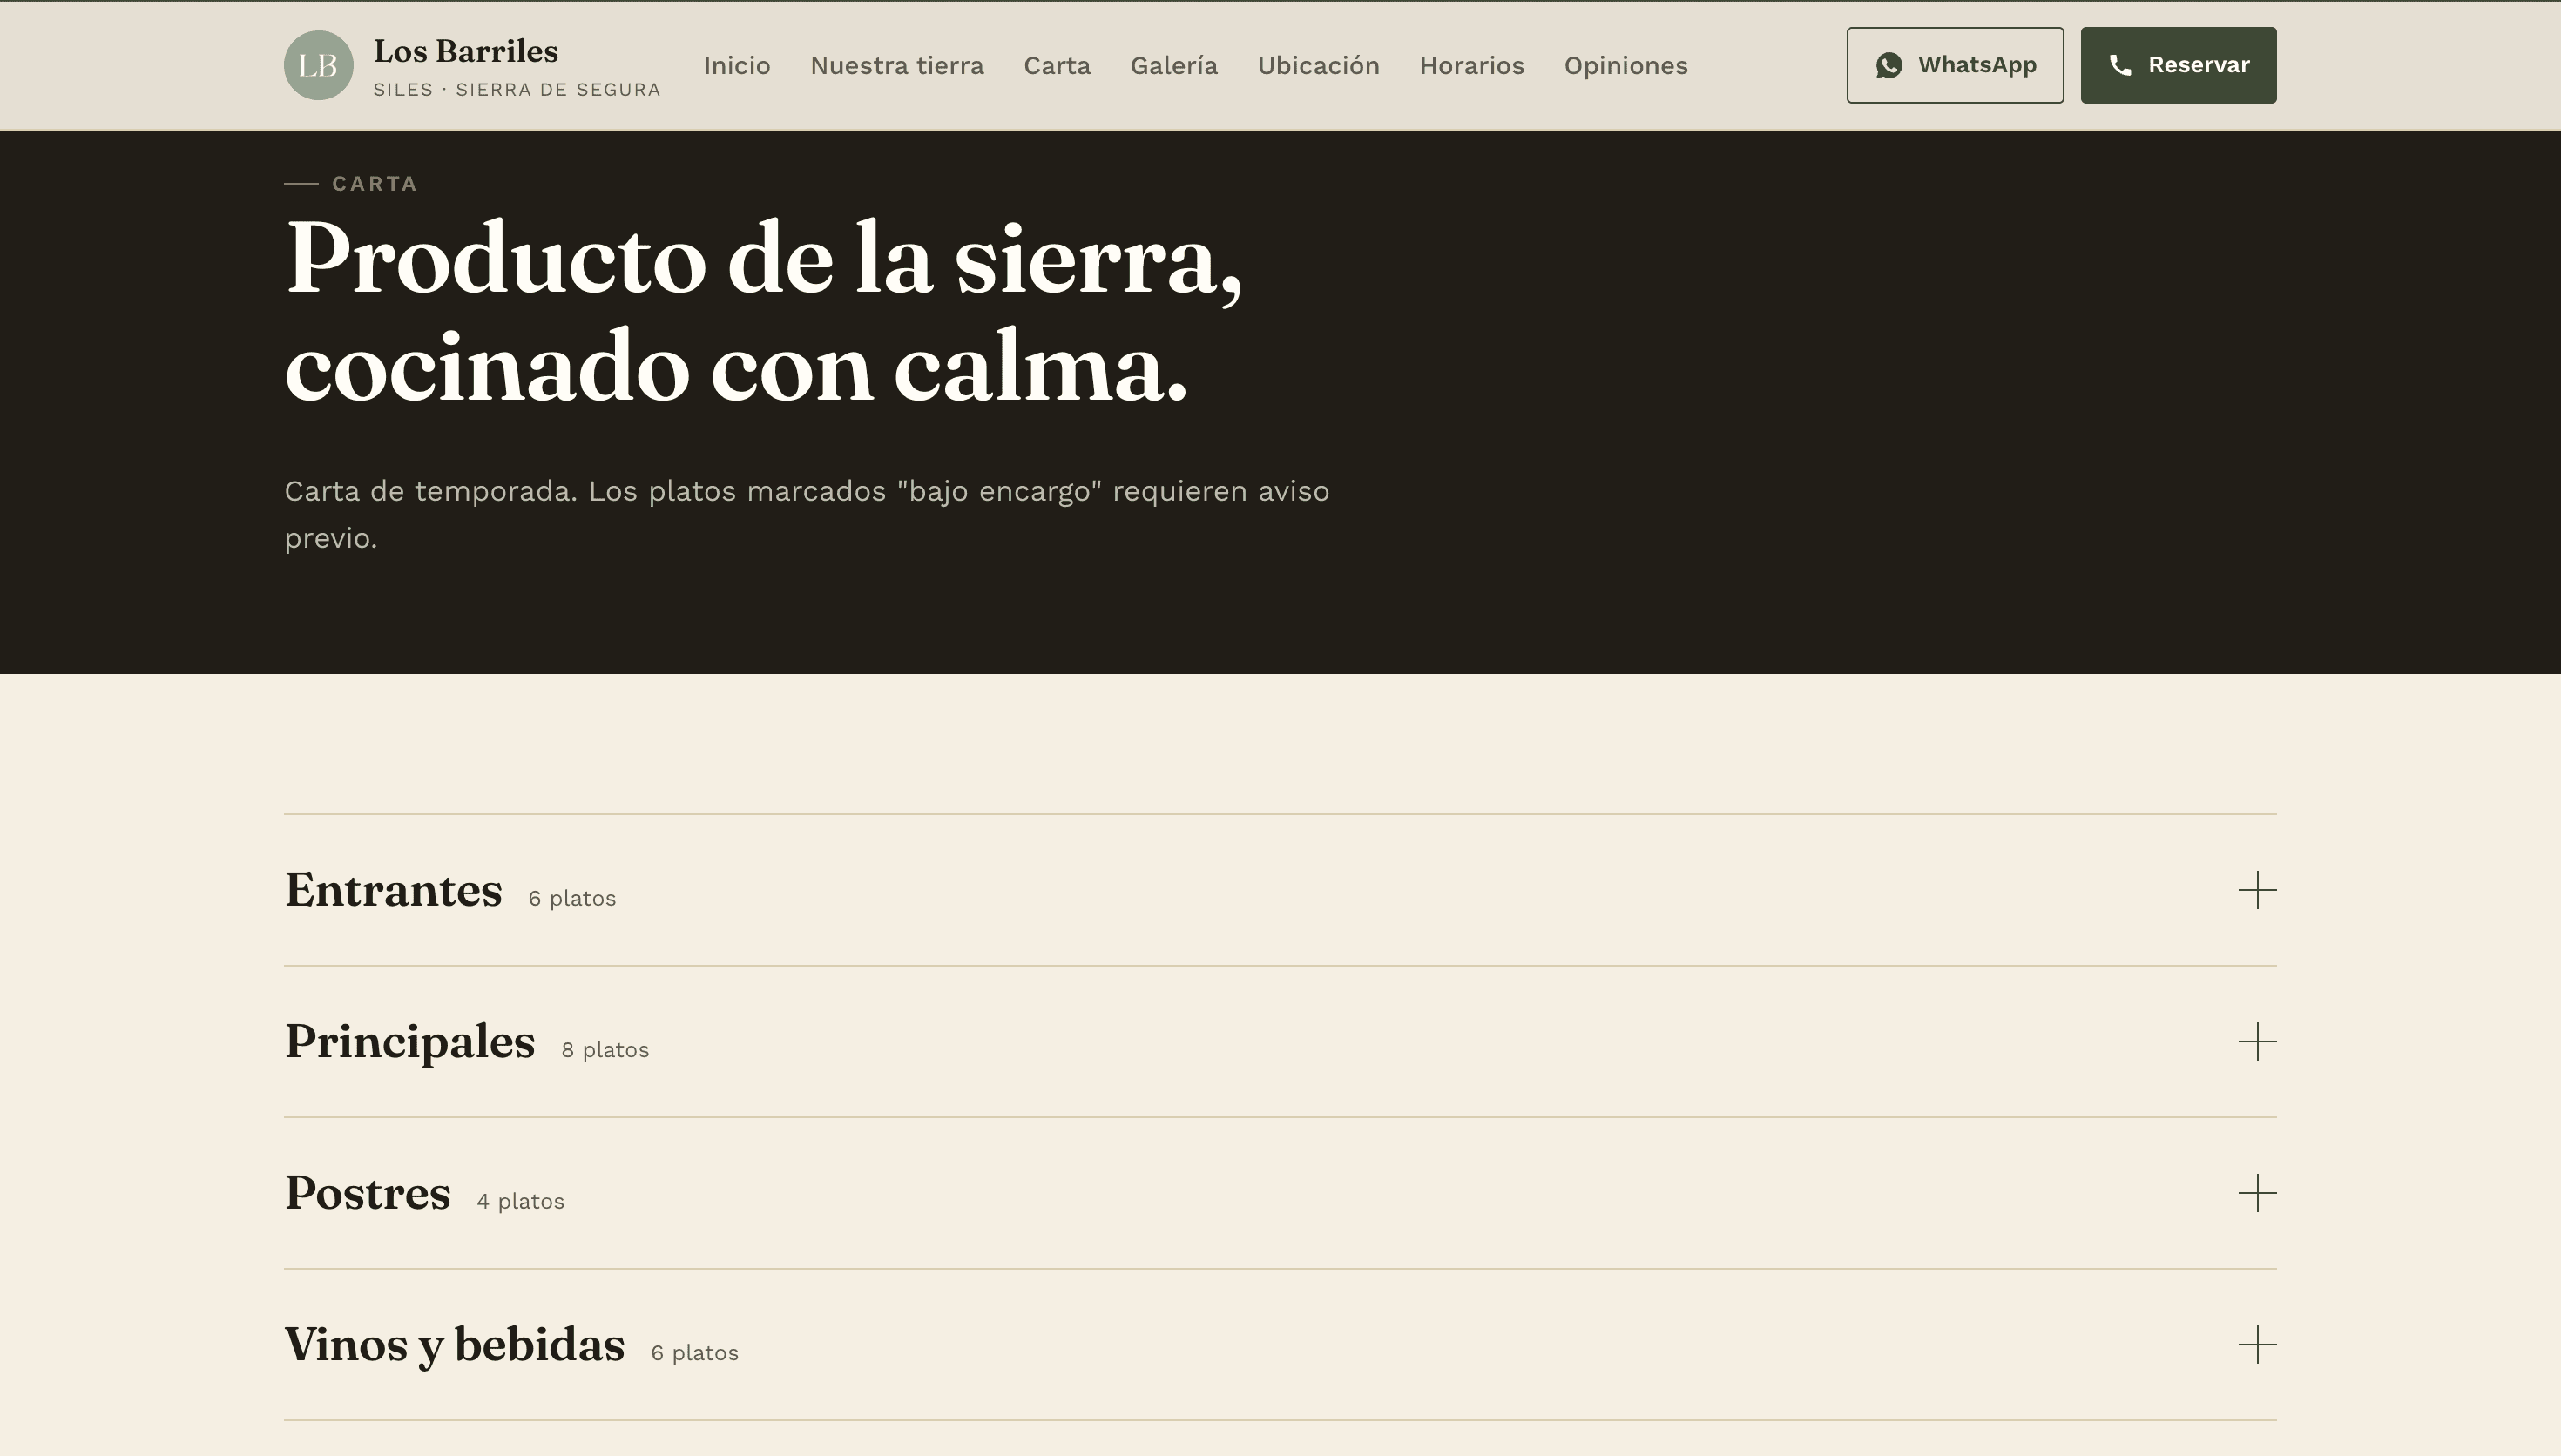Viewport: 2561px width, 1456px height.
Task: Click the CARTA eyebrow label
Action: pyautogui.click(x=375, y=184)
